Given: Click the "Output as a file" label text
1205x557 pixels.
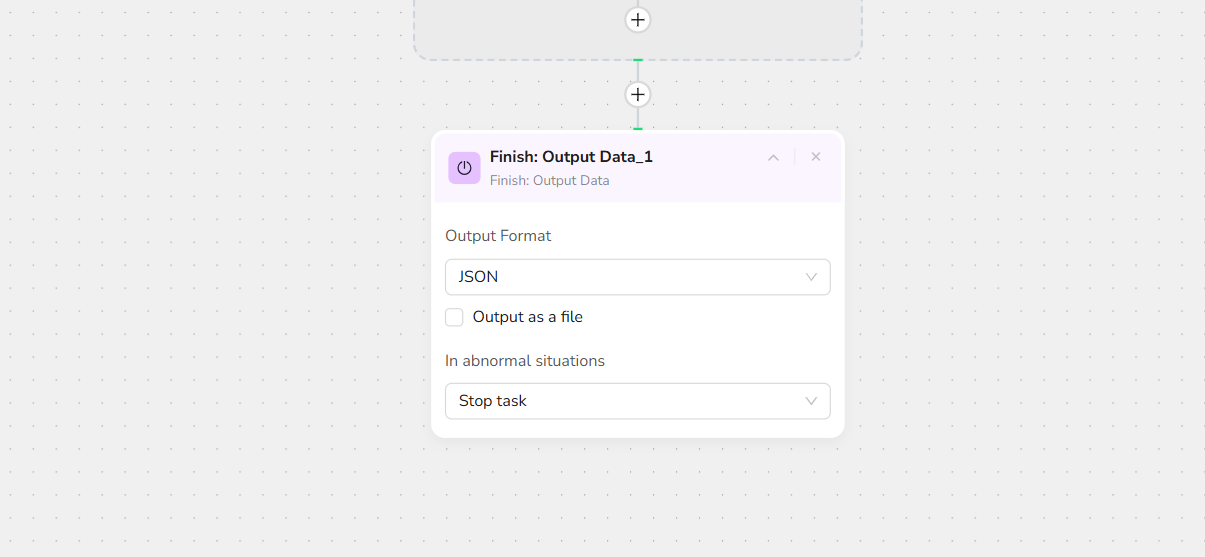Looking at the screenshot, I should 527,317.
